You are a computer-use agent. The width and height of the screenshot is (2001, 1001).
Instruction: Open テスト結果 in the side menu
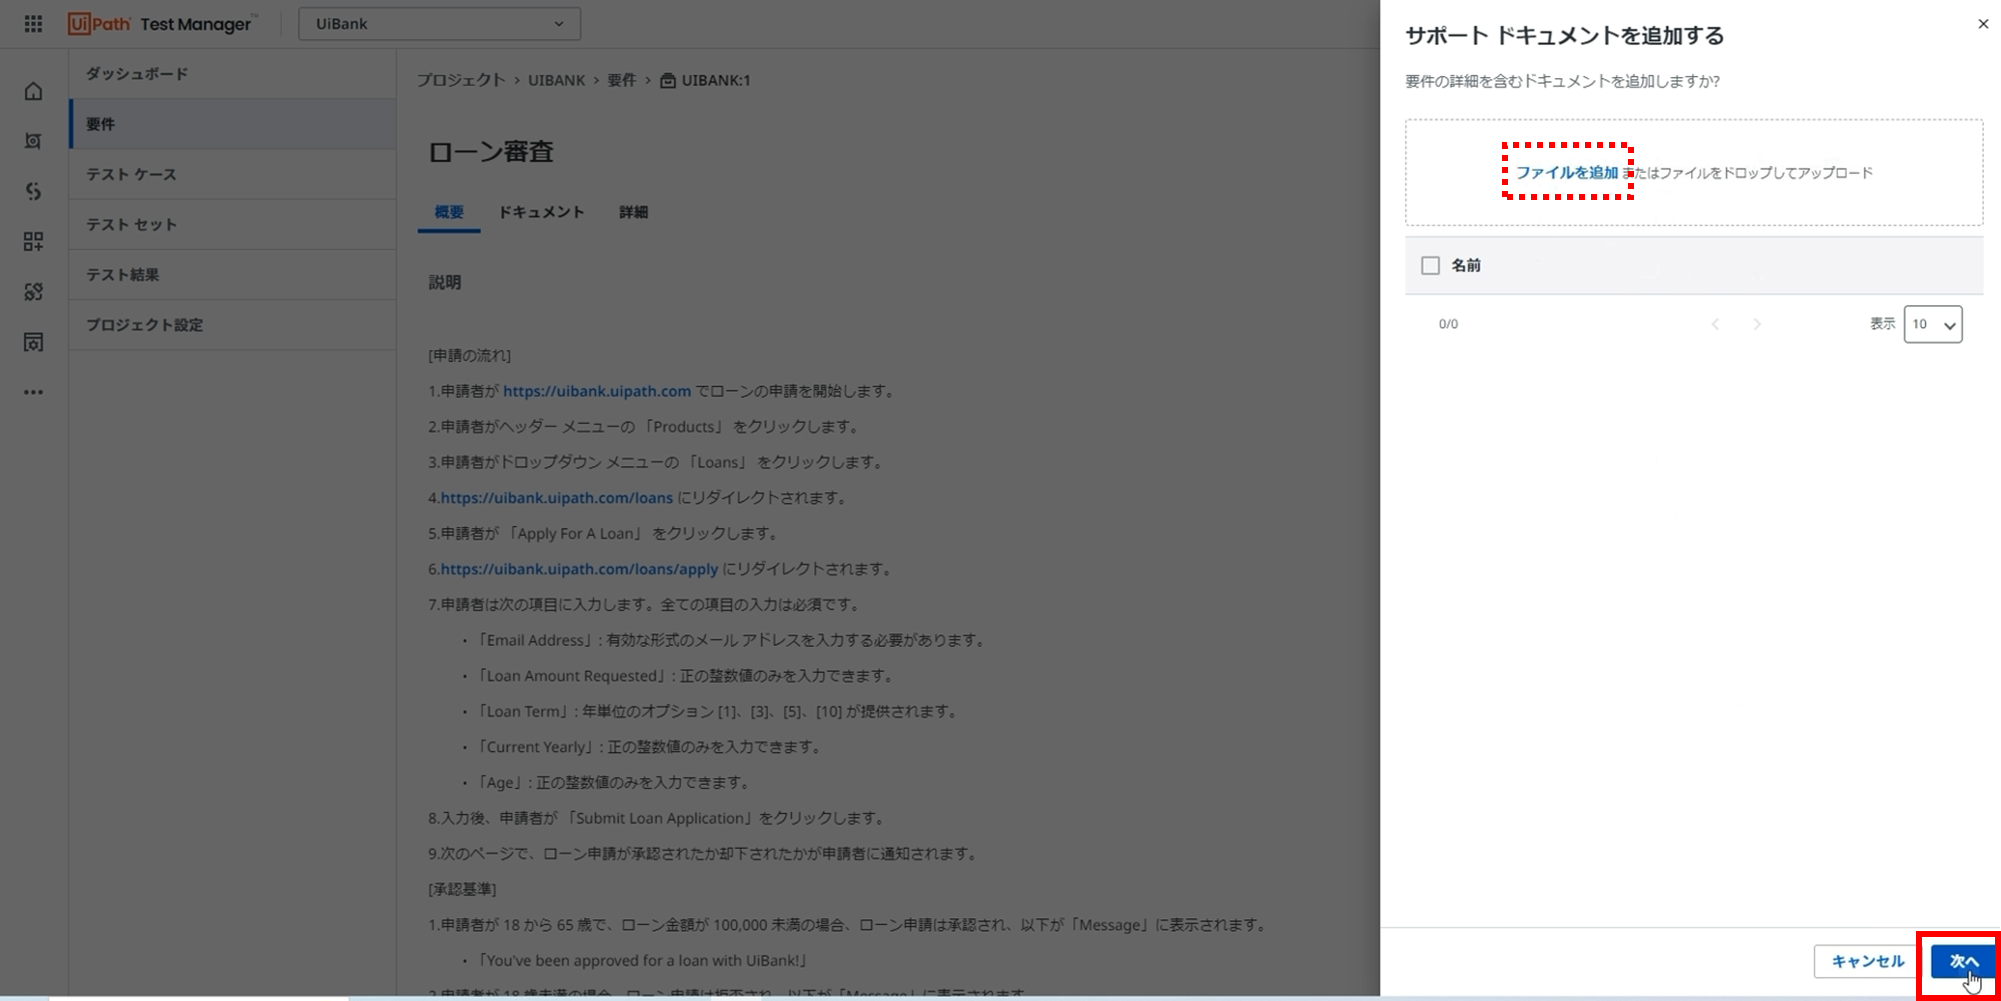tap(232, 274)
